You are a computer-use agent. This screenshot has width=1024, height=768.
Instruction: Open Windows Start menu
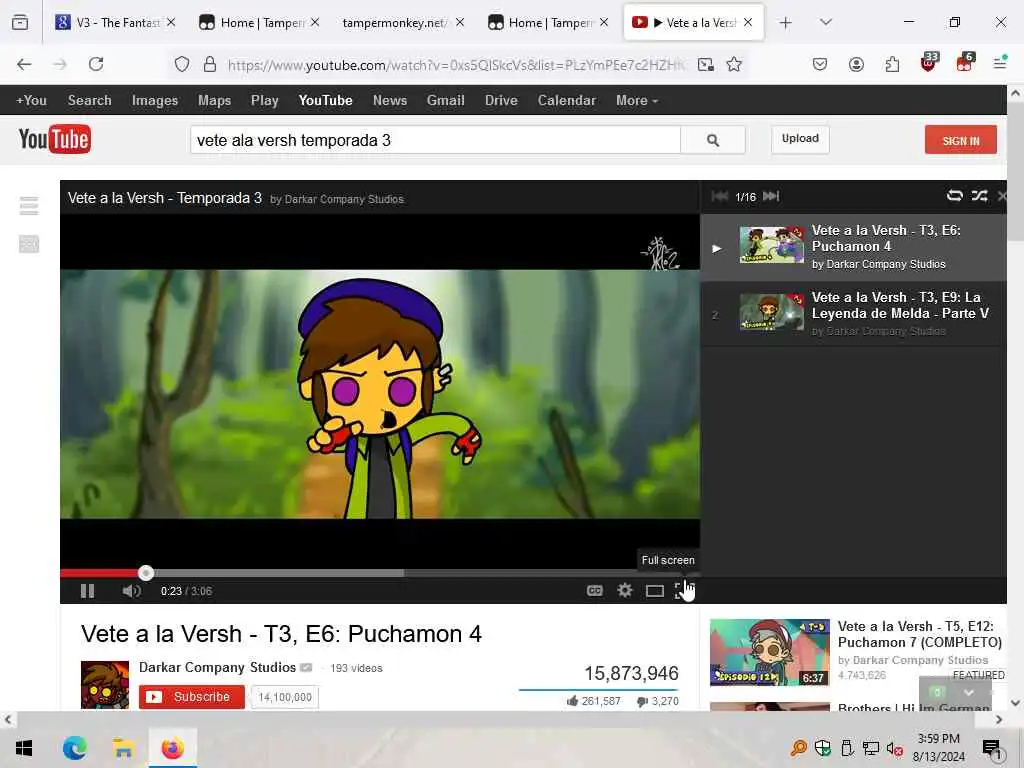pos(24,748)
